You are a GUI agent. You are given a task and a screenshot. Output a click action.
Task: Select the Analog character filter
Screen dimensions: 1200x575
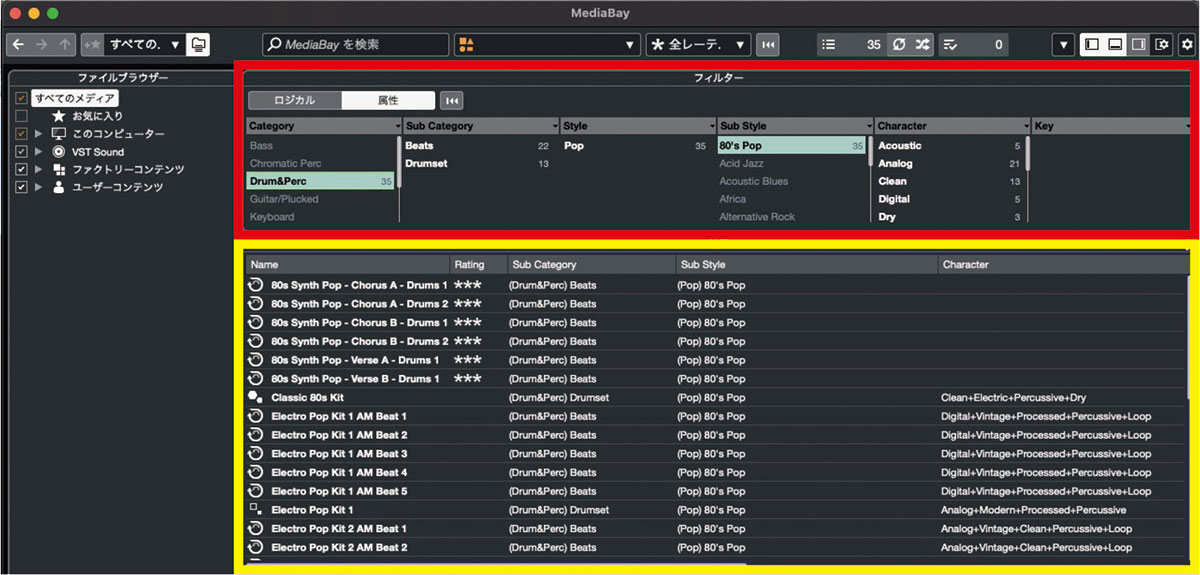pyautogui.click(x=950, y=164)
